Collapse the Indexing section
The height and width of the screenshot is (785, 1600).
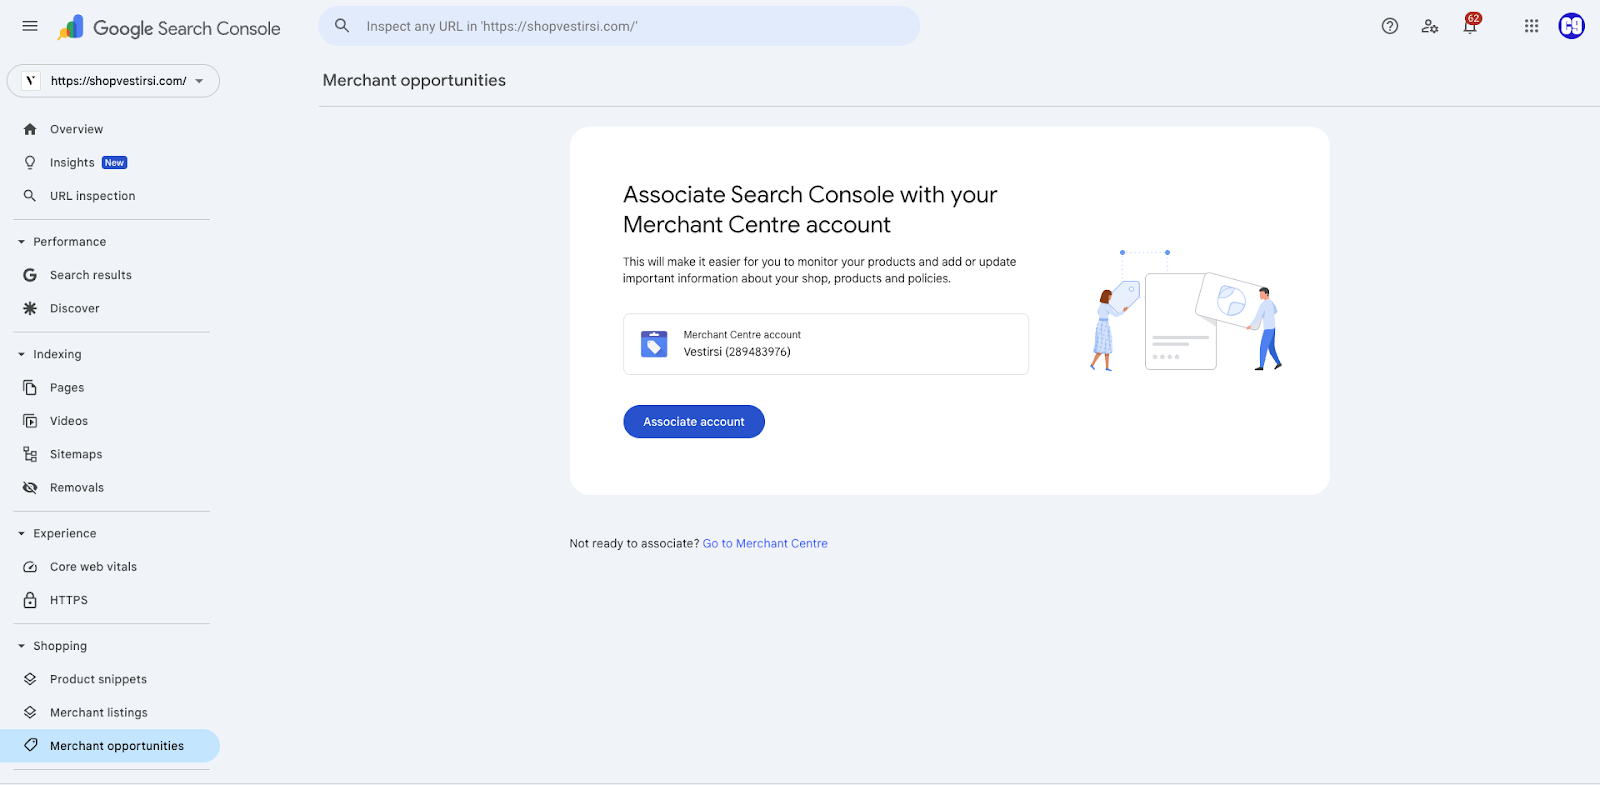tap(22, 354)
